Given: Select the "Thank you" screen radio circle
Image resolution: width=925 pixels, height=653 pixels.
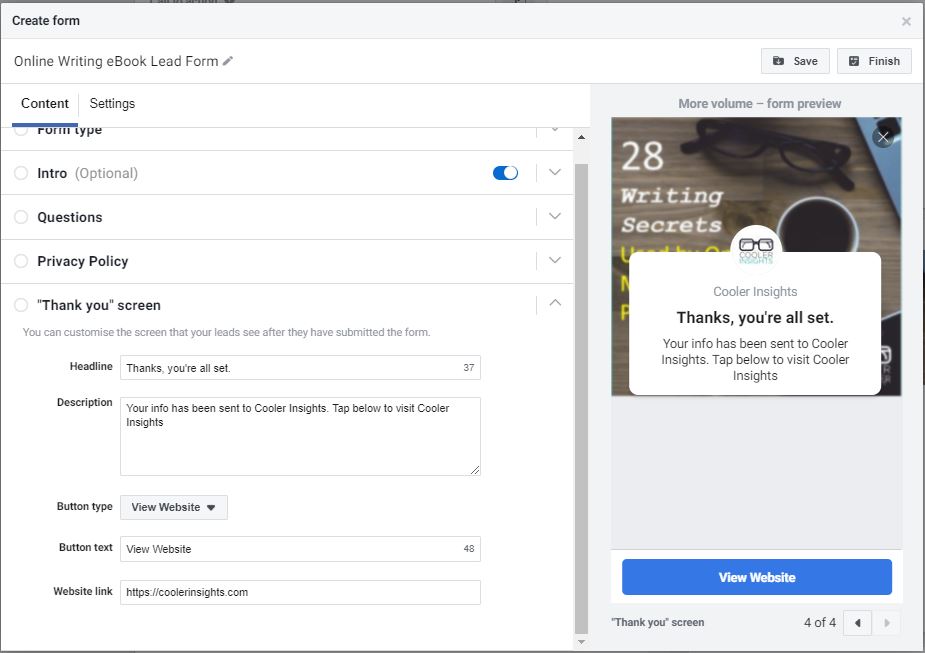Looking at the screenshot, I should click(x=21, y=305).
